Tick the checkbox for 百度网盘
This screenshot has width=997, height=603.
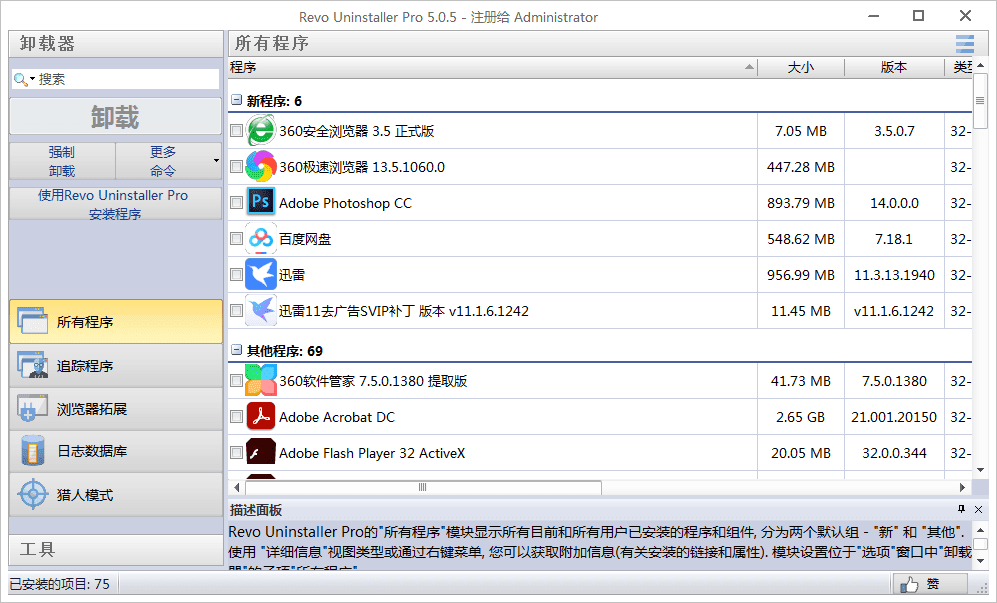[x=237, y=239]
